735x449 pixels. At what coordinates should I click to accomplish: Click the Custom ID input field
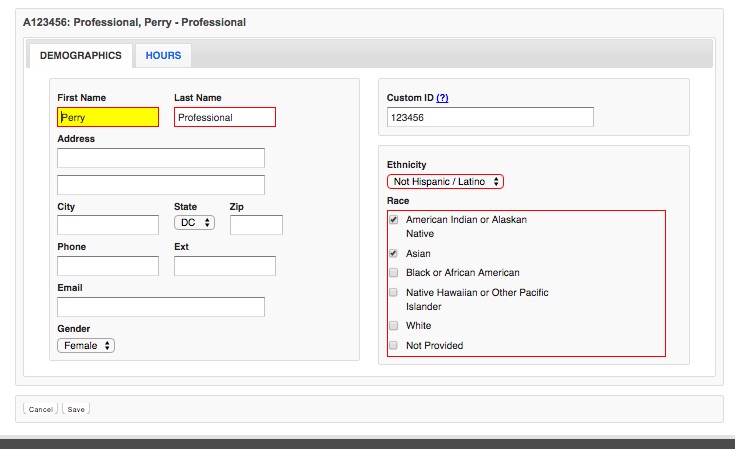click(x=490, y=117)
